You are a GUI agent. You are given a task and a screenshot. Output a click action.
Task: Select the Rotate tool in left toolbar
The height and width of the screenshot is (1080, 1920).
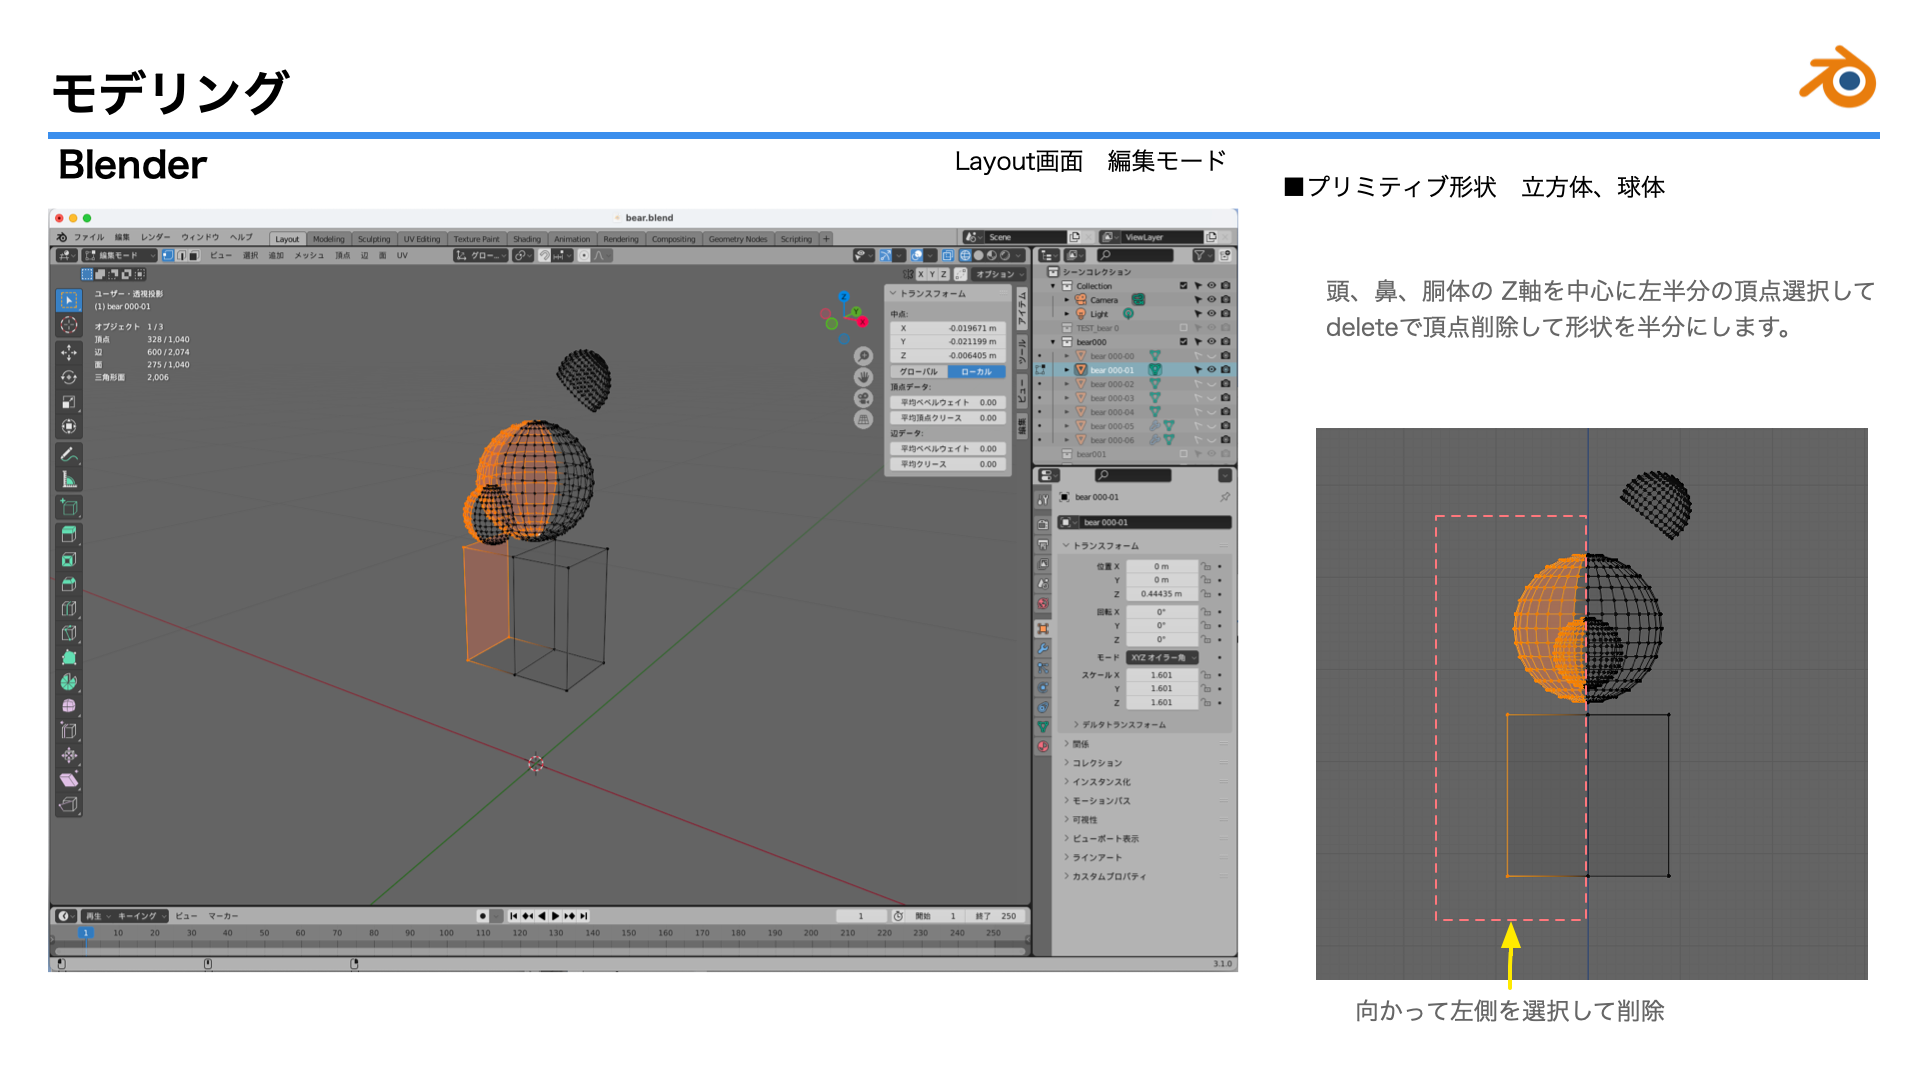69,377
